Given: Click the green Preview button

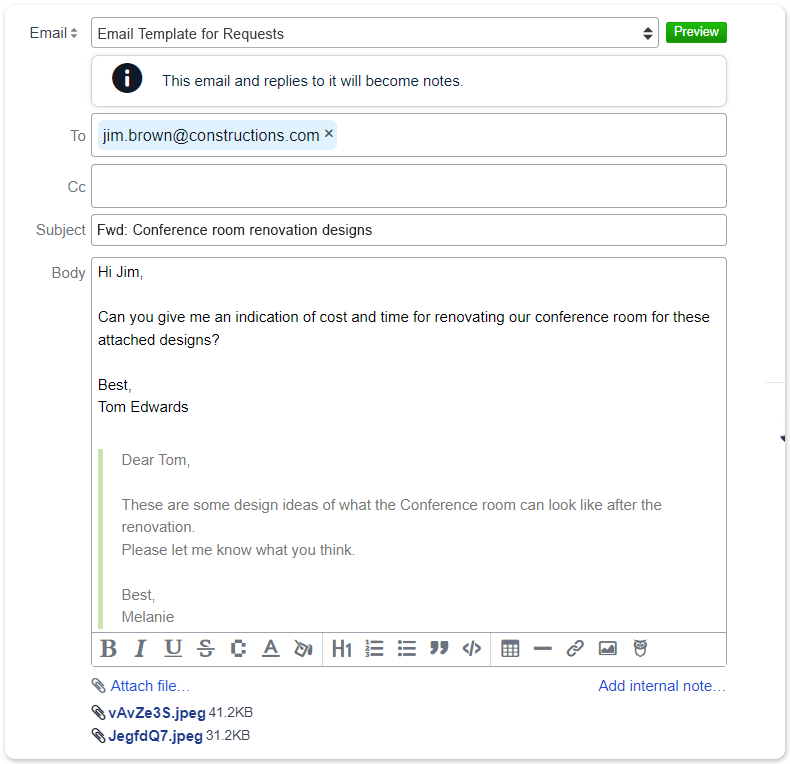Looking at the screenshot, I should [696, 32].
